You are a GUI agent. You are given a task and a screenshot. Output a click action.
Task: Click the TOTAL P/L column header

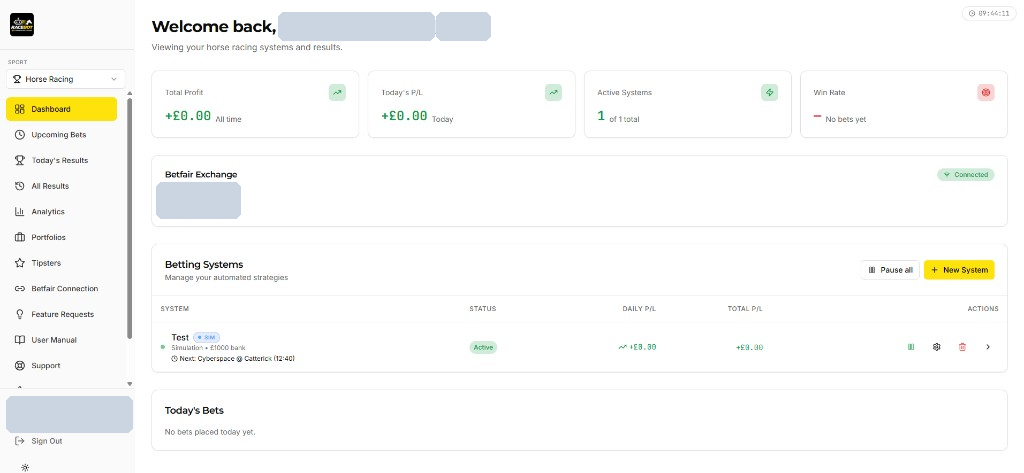tap(745, 309)
